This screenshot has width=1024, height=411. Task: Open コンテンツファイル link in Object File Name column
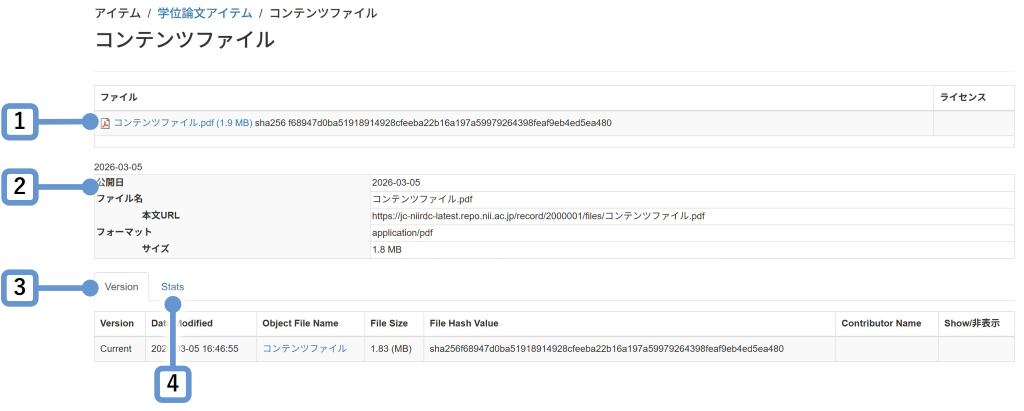click(x=304, y=349)
